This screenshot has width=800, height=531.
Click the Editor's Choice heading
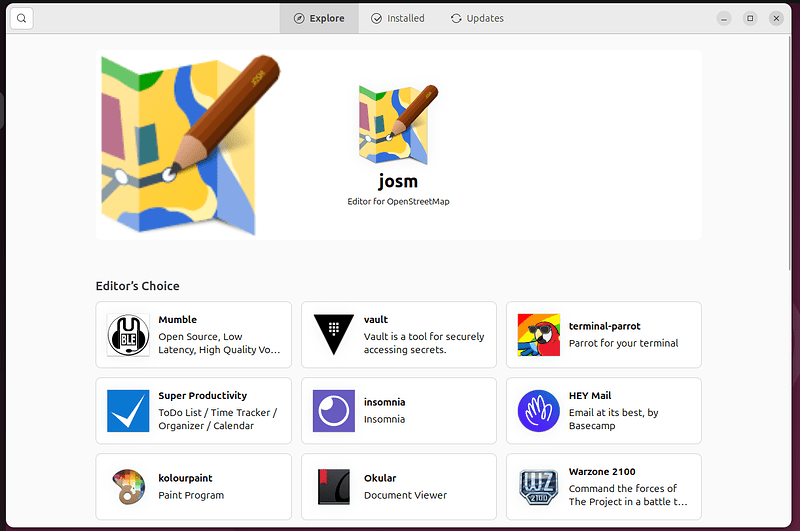click(x=138, y=286)
